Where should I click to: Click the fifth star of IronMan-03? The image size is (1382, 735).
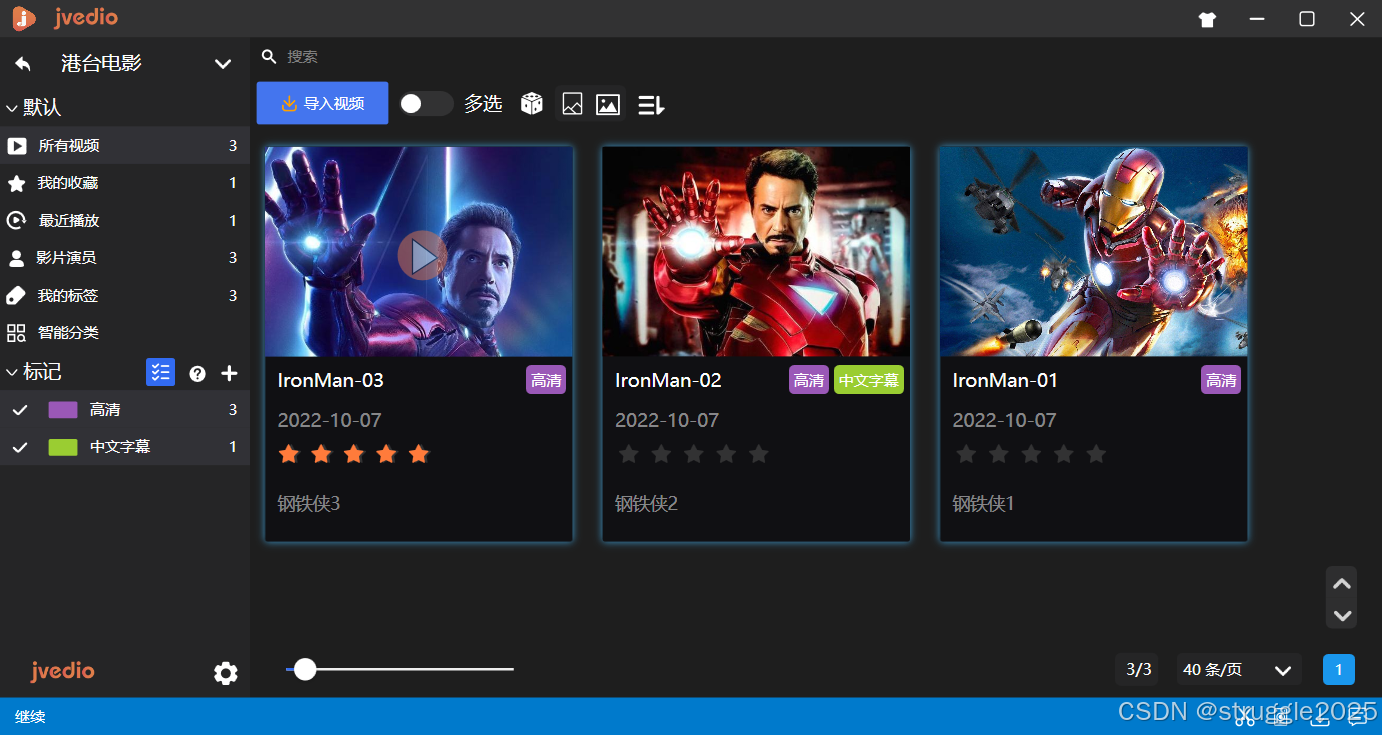coord(419,455)
